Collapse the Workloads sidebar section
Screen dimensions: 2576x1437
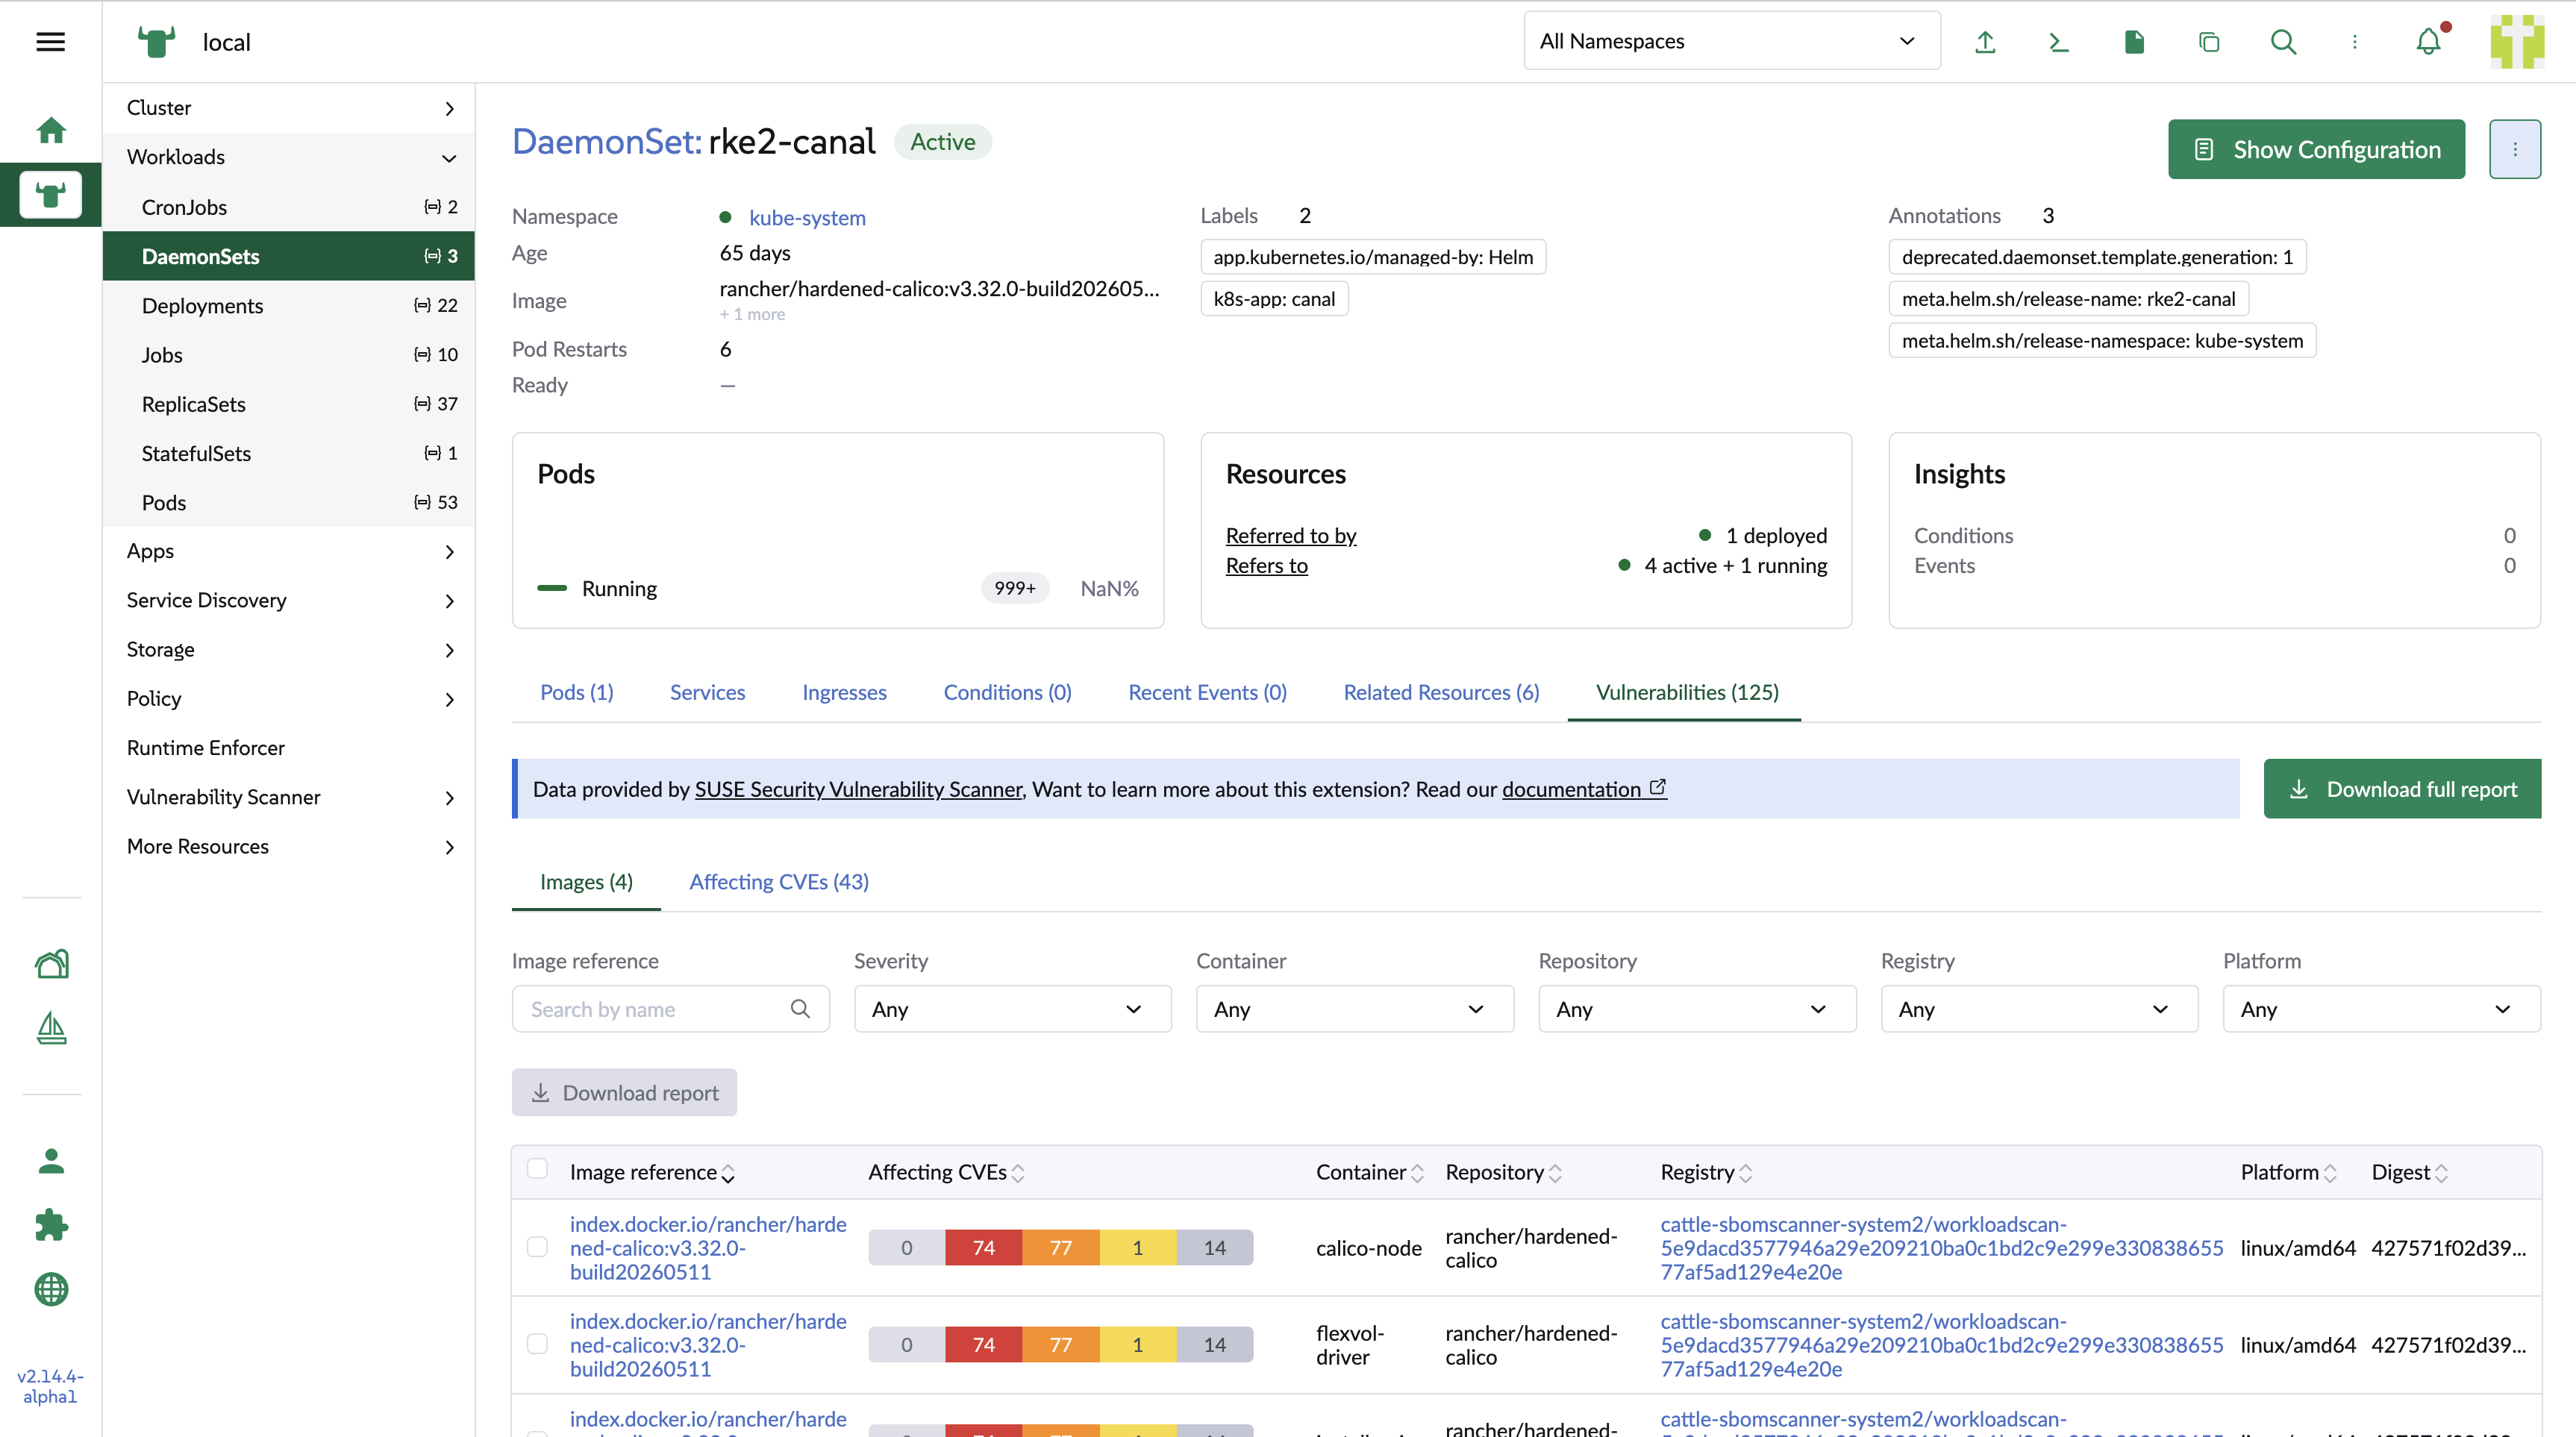pos(289,157)
